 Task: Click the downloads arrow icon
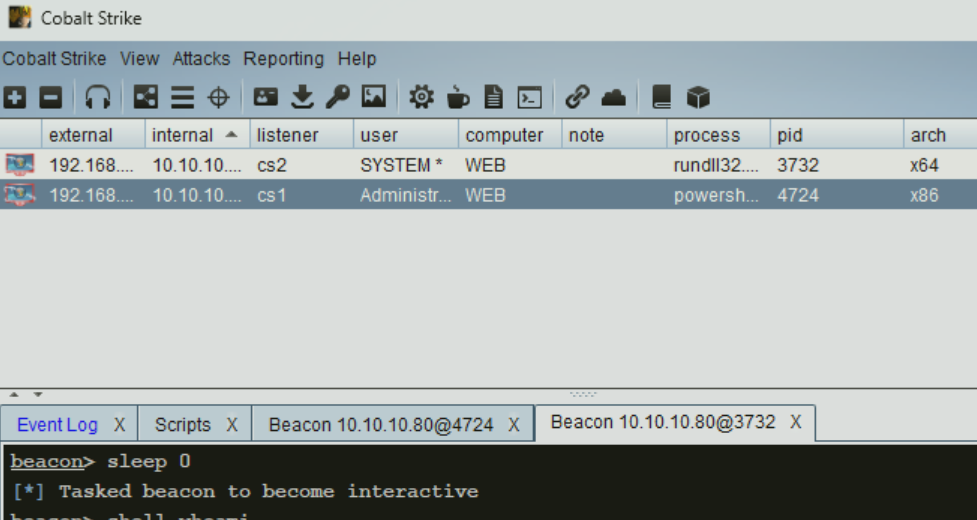[302, 97]
